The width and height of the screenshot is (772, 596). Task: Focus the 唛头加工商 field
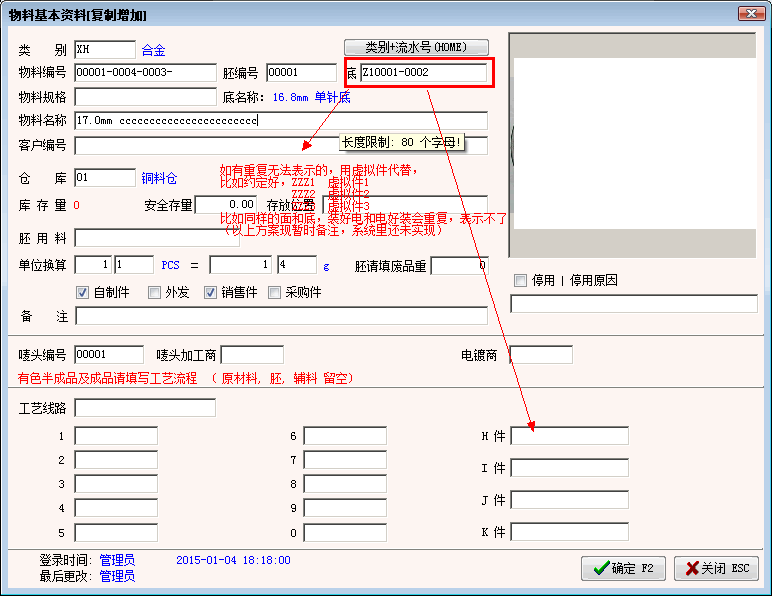252,354
